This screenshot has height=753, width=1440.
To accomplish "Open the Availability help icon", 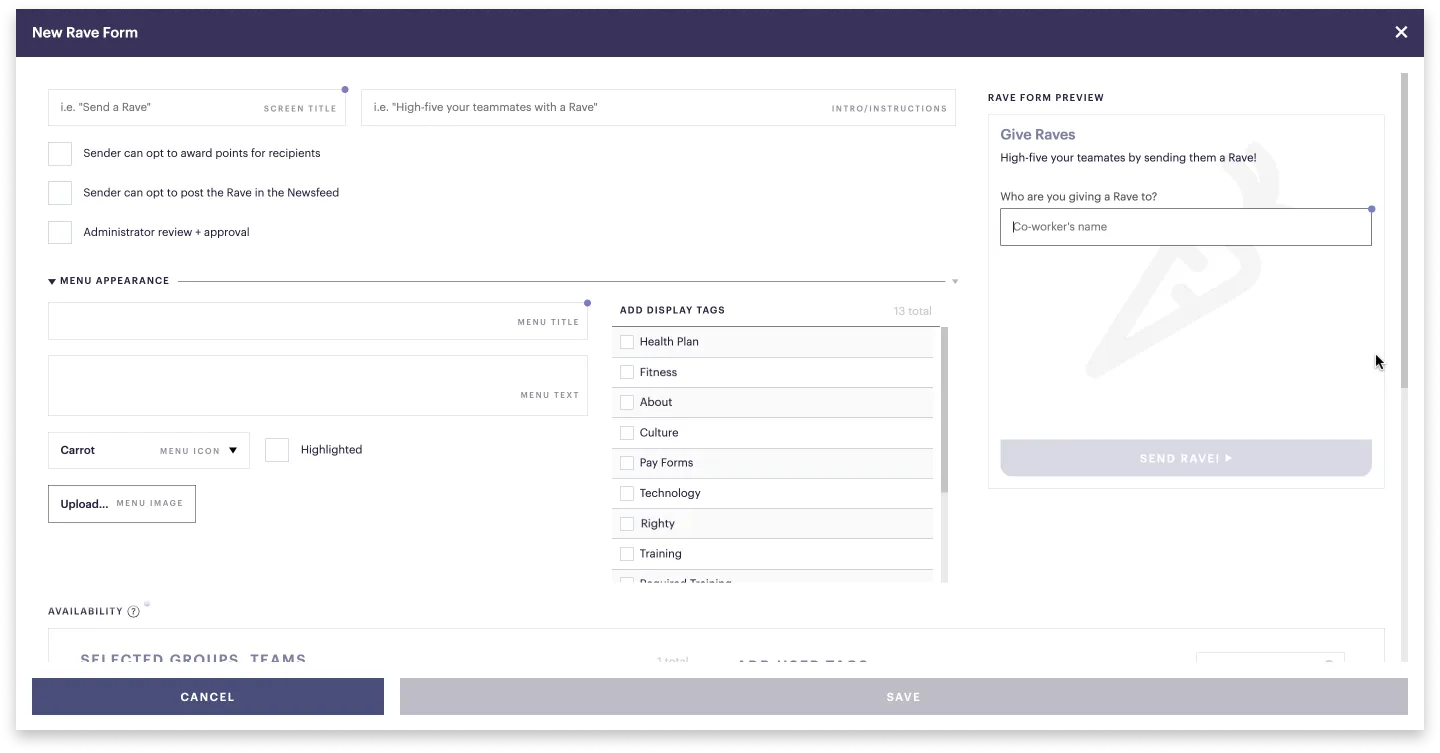I will (x=134, y=612).
